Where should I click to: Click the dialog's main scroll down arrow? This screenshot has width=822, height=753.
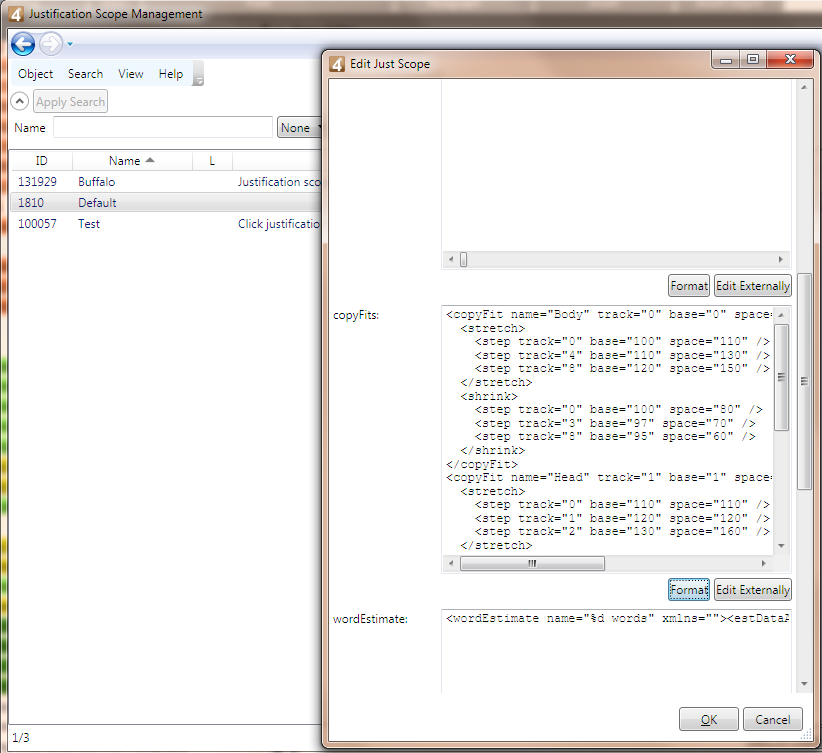click(804, 684)
